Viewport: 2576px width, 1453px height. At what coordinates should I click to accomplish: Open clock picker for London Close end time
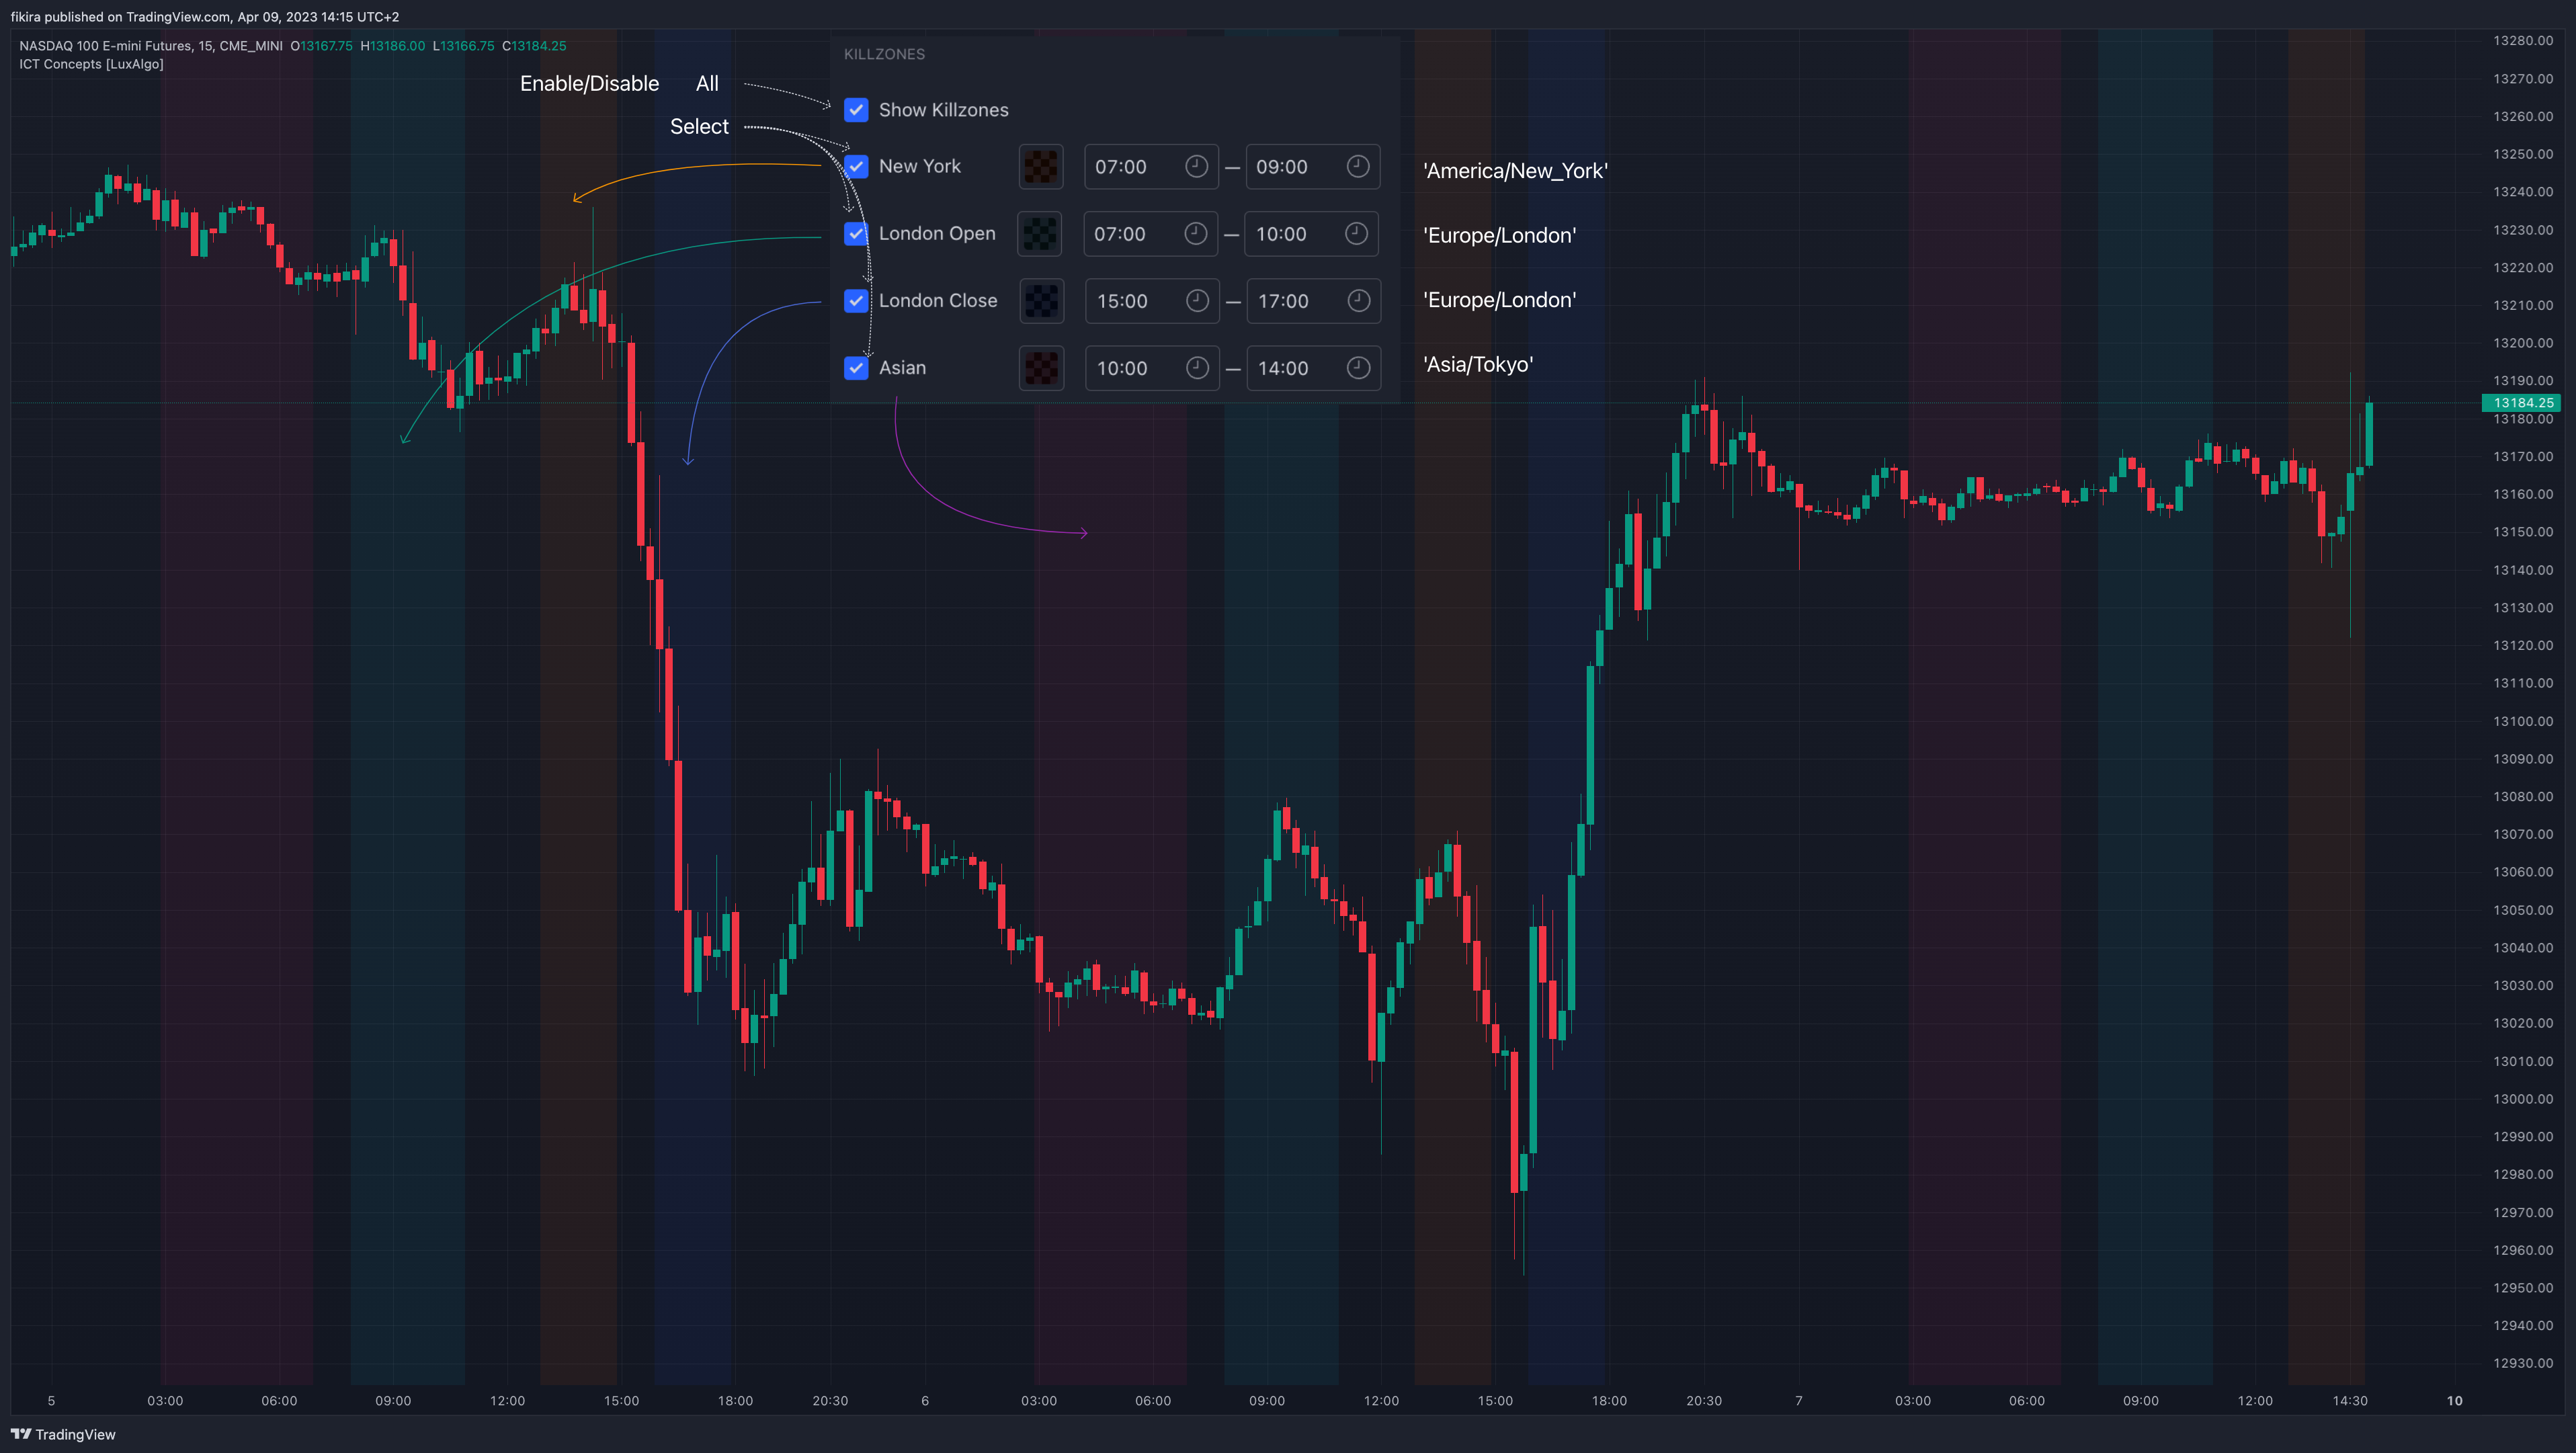pyautogui.click(x=1358, y=300)
